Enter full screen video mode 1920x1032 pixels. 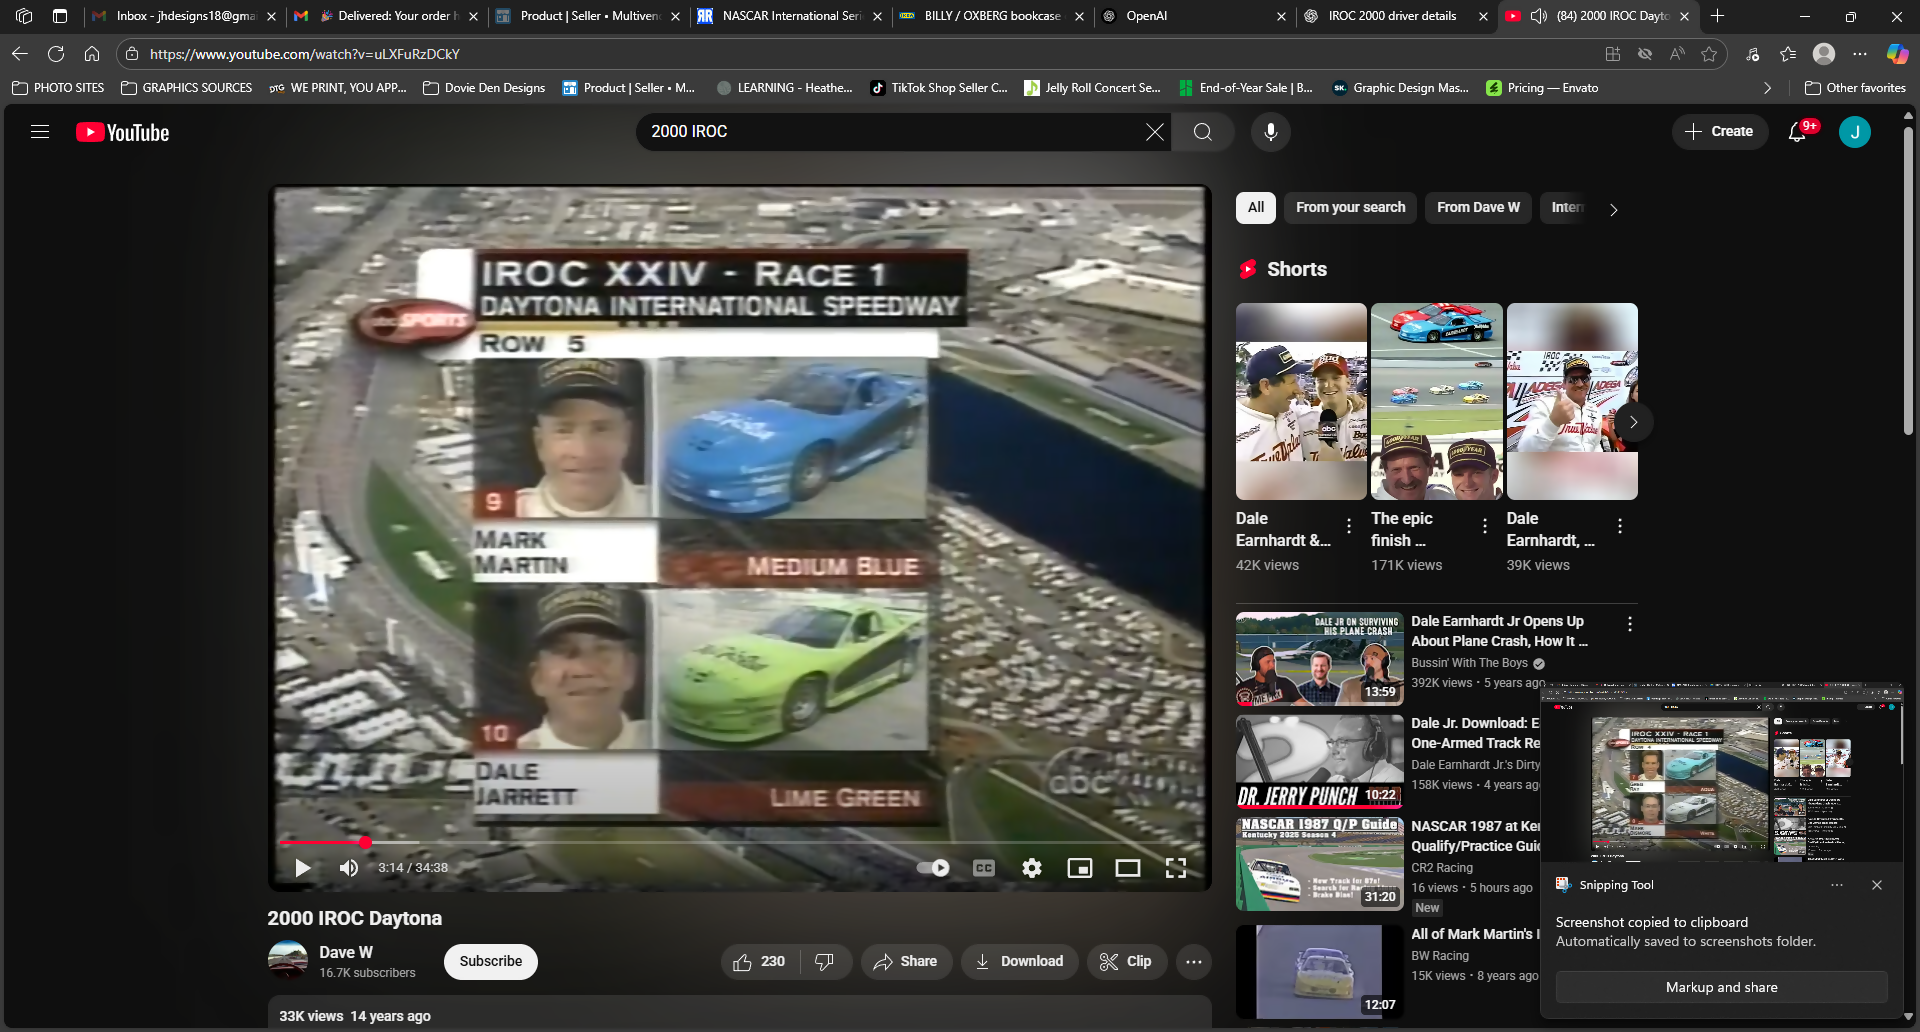coord(1176,868)
